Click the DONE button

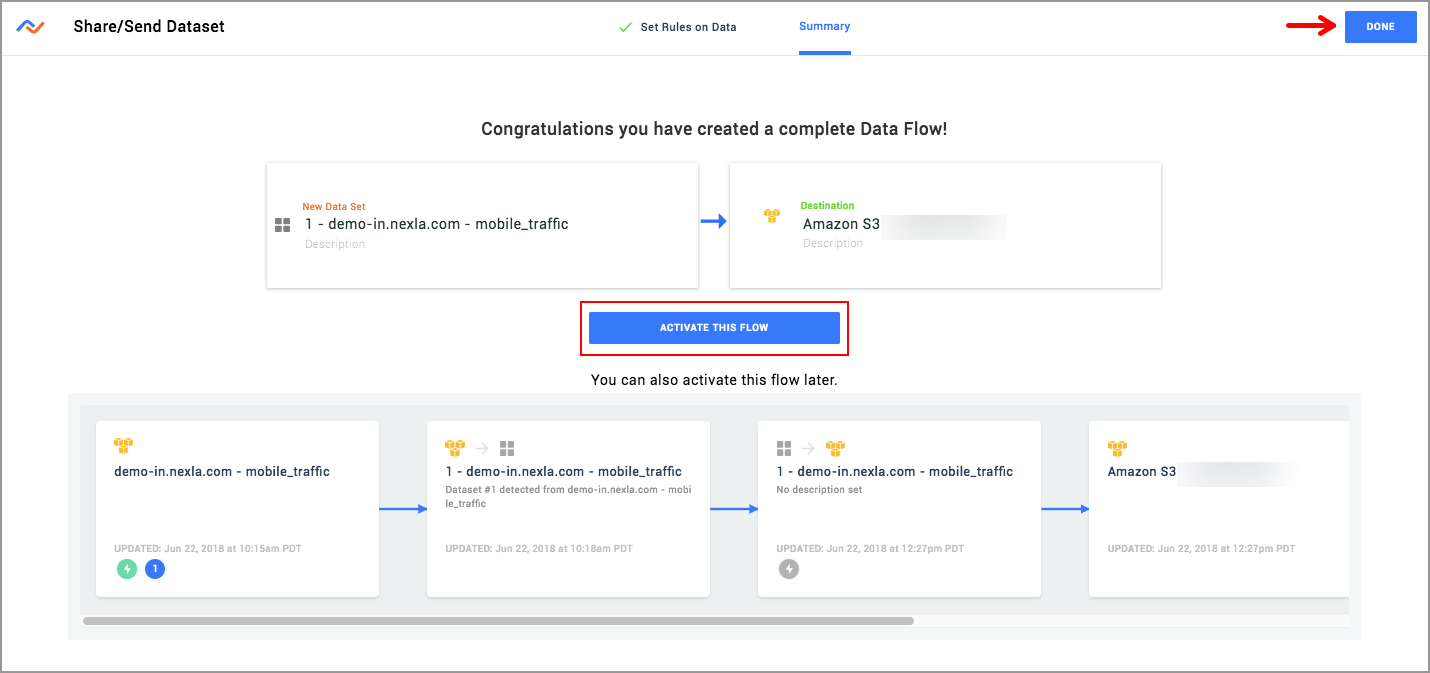pos(1380,27)
